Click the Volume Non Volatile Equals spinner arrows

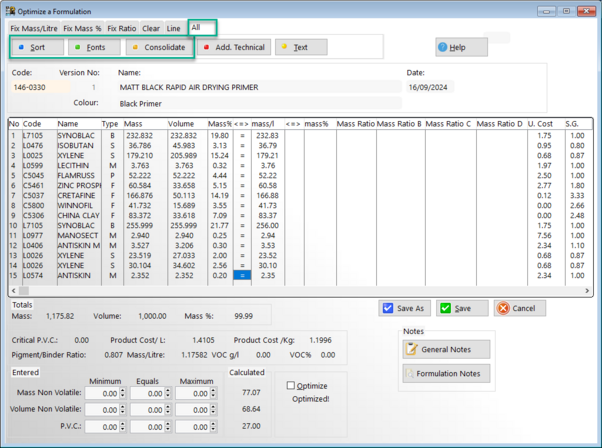coord(168,410)
